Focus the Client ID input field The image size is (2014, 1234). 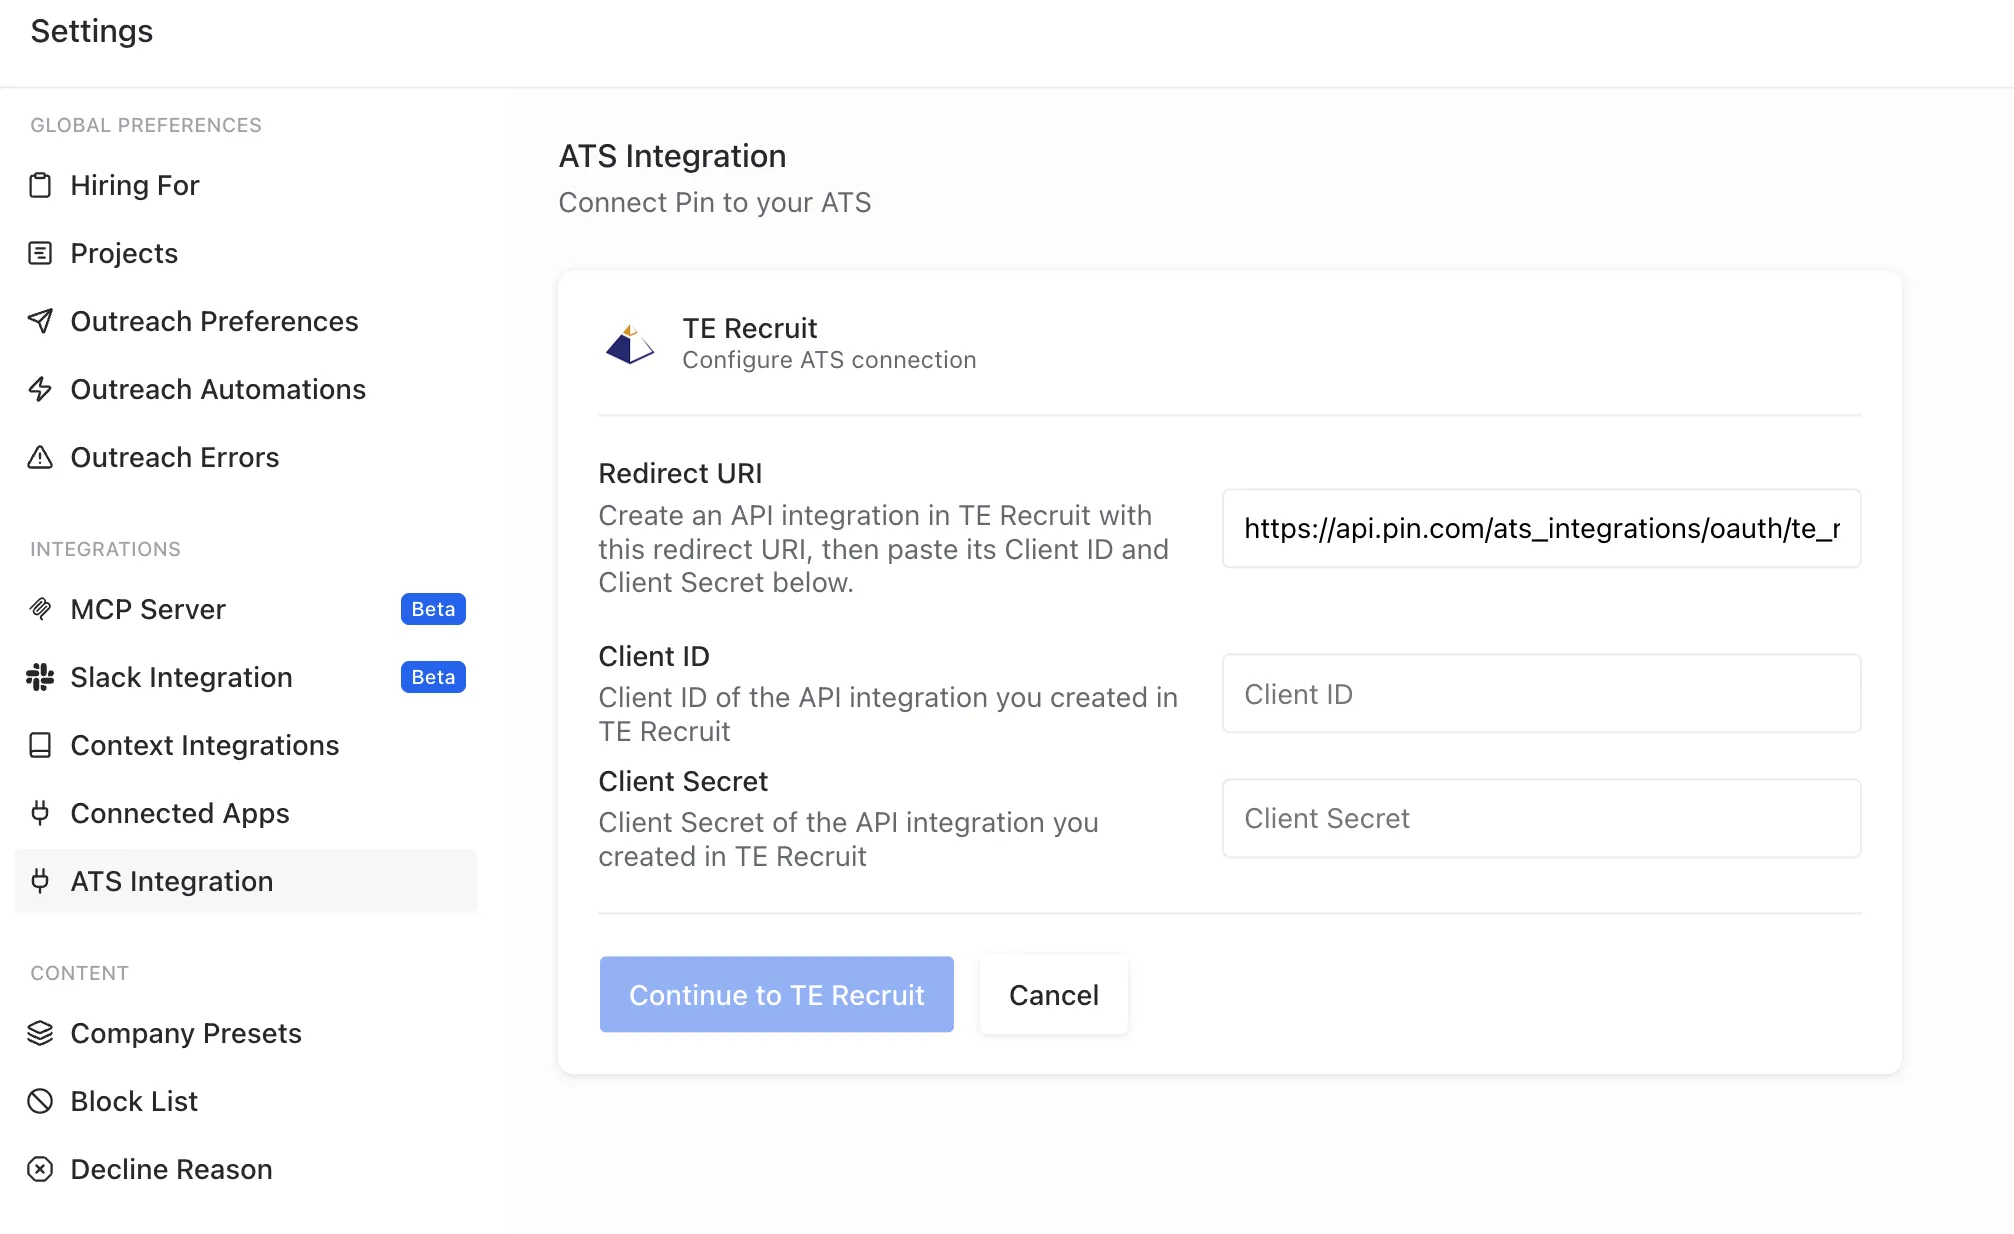(1541, 694)
